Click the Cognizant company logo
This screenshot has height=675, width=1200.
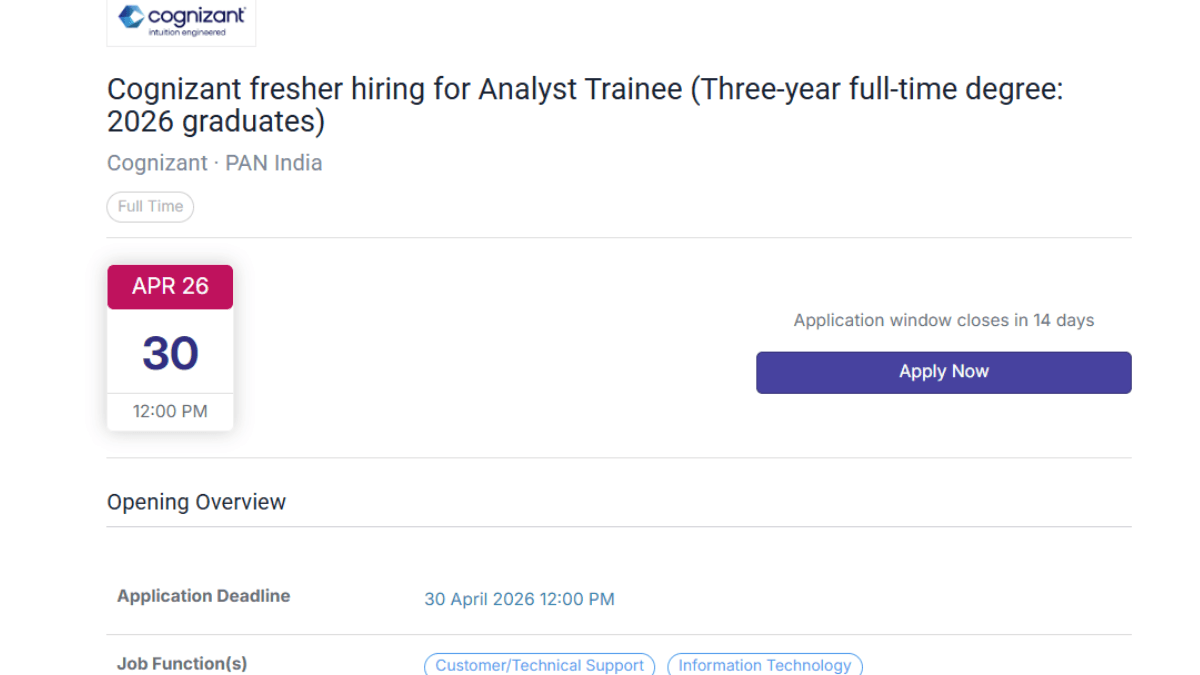pyautogui.click(x=180, y=17)
